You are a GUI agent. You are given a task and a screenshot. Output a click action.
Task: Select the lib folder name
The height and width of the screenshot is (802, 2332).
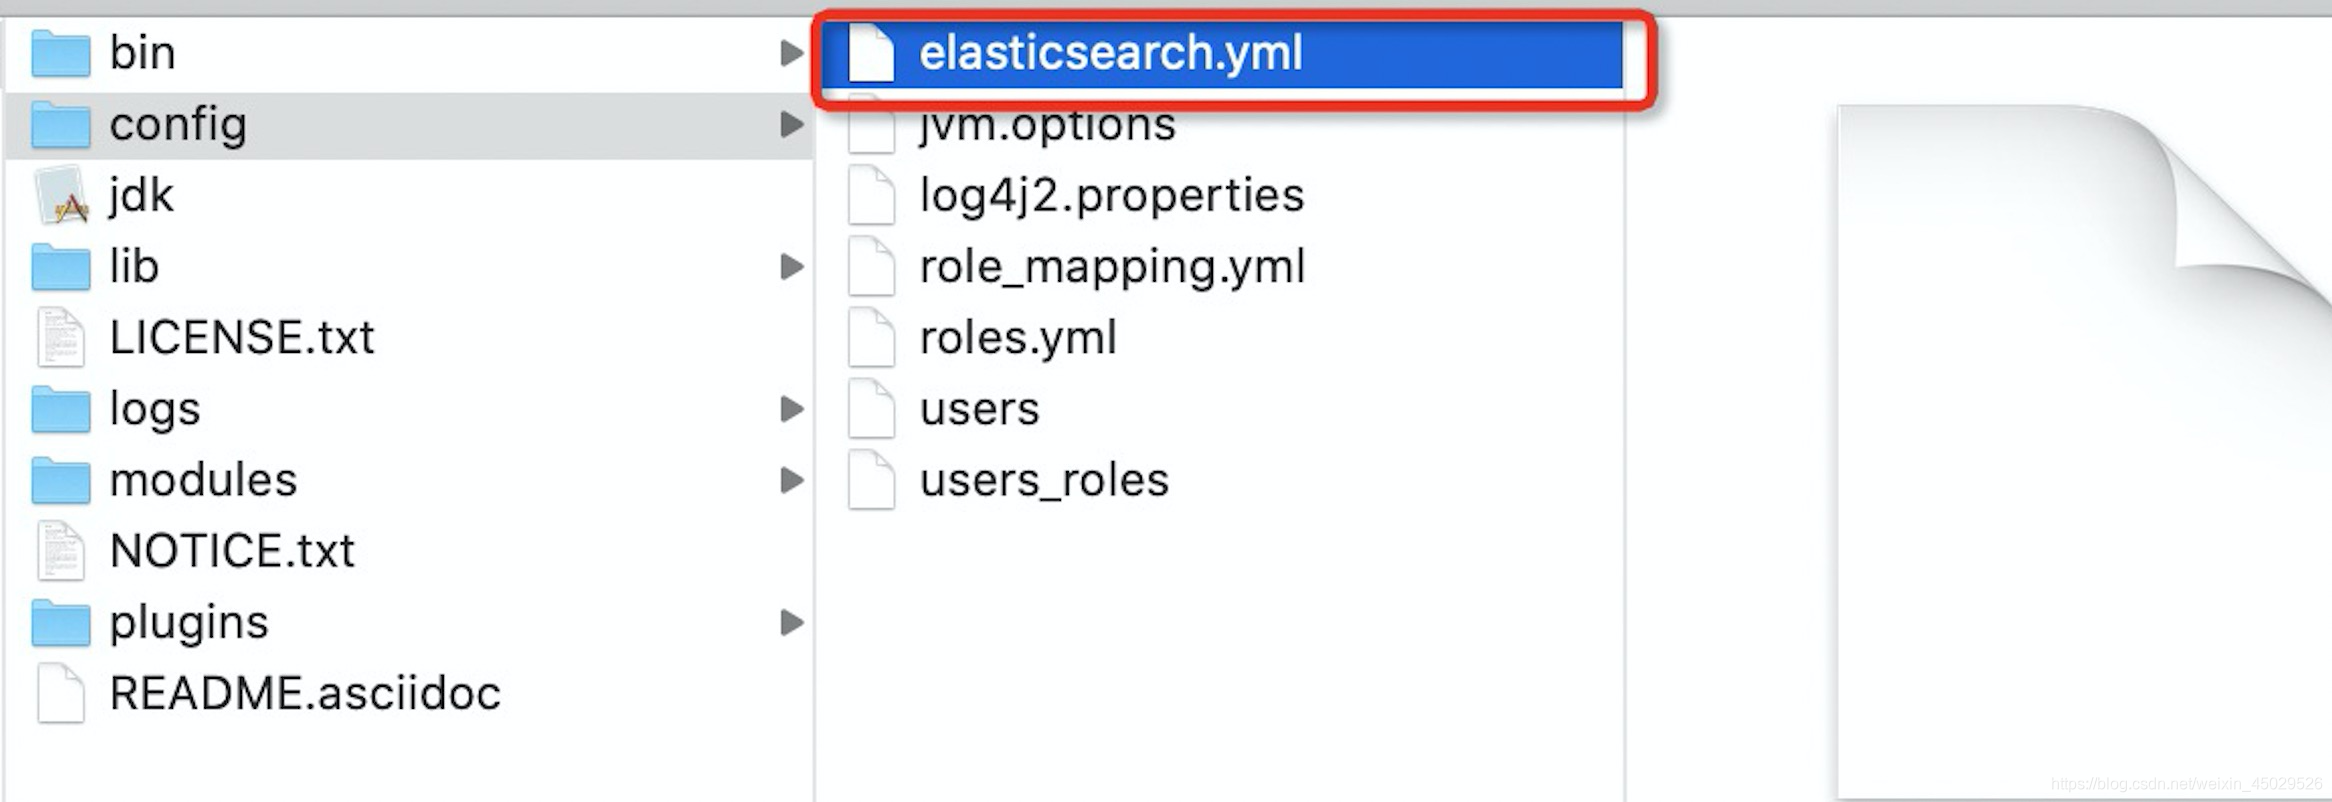[134, 267]
